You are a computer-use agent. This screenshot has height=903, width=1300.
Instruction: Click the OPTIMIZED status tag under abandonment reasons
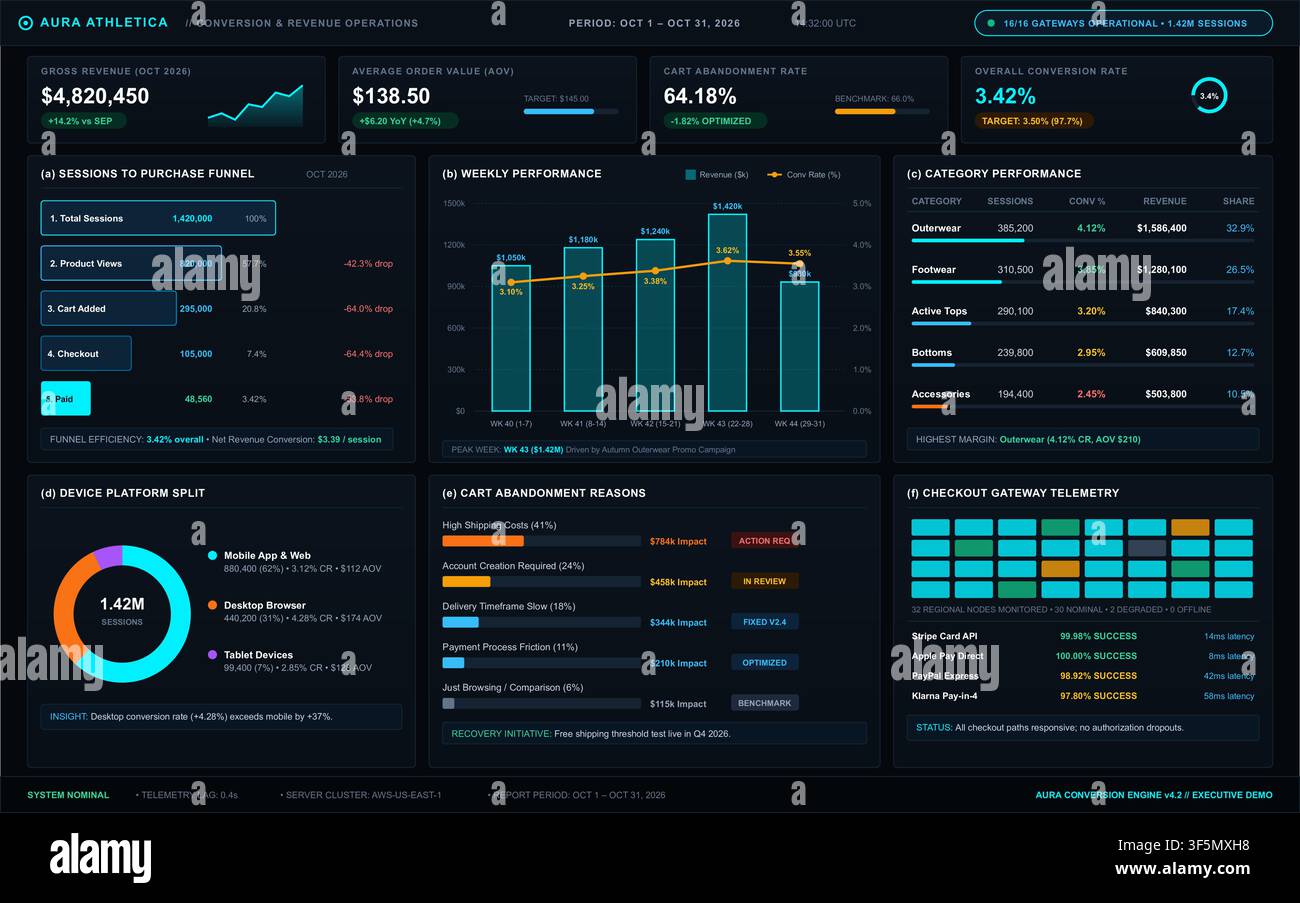click(x=765, y=662)
